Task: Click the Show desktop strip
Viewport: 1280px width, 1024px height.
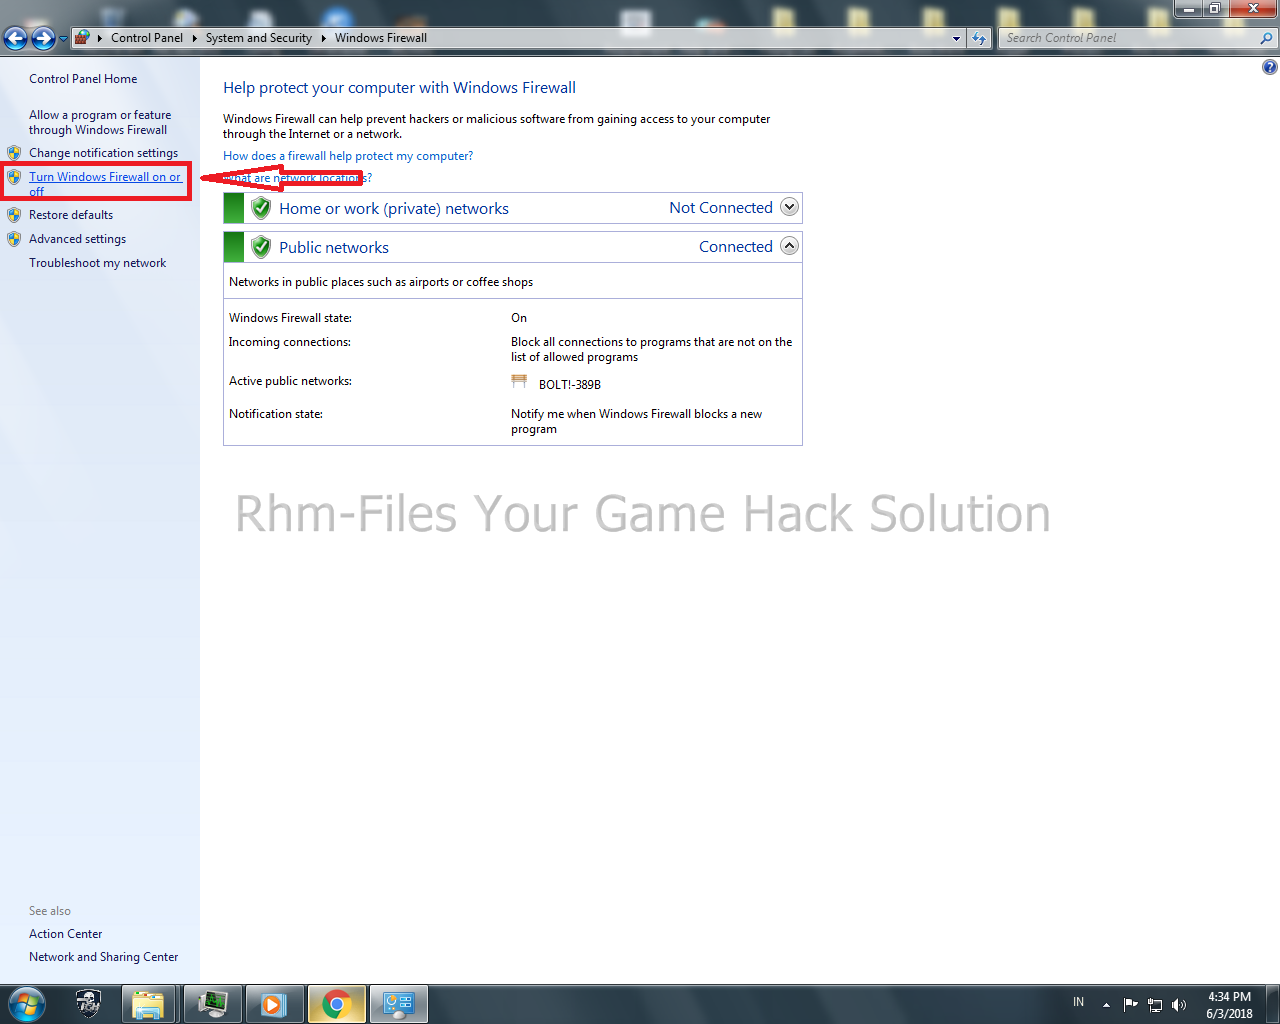Action: [1273, 1005]
